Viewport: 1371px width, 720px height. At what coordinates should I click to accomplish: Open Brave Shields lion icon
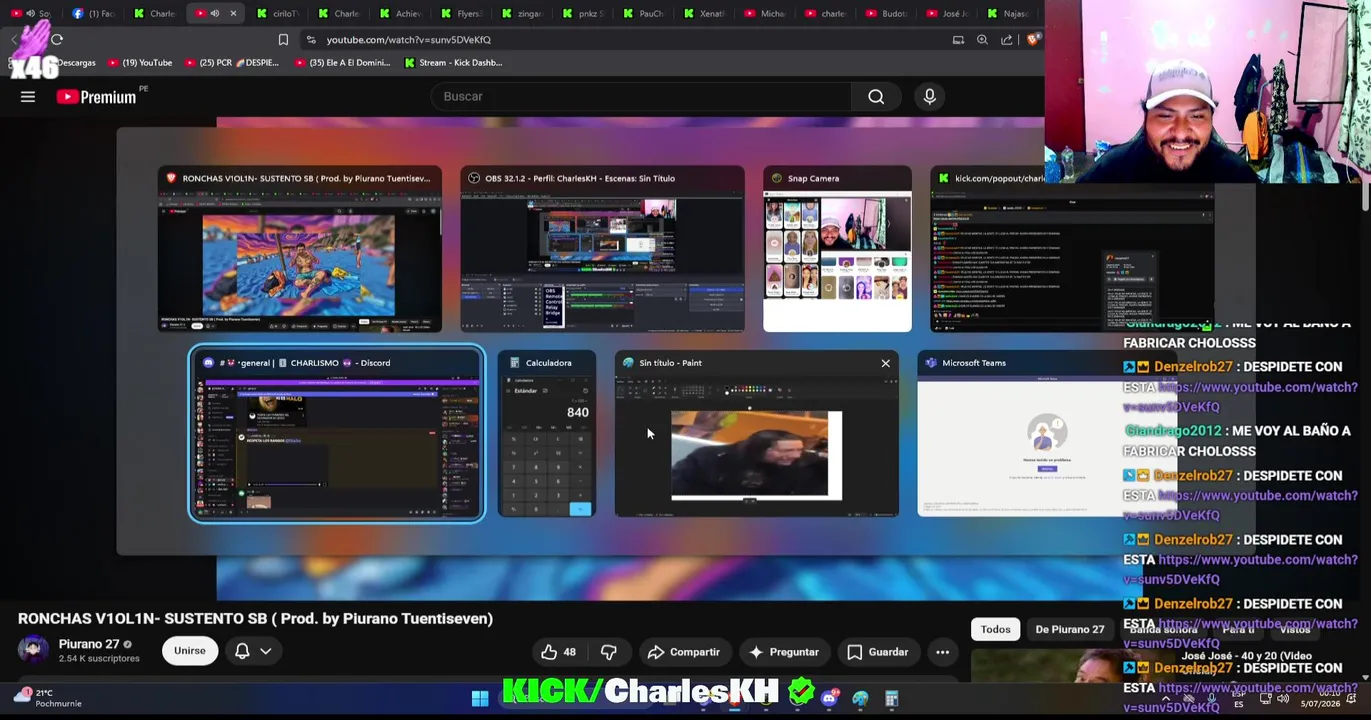pyautogui.click(x=1034, y=39)
